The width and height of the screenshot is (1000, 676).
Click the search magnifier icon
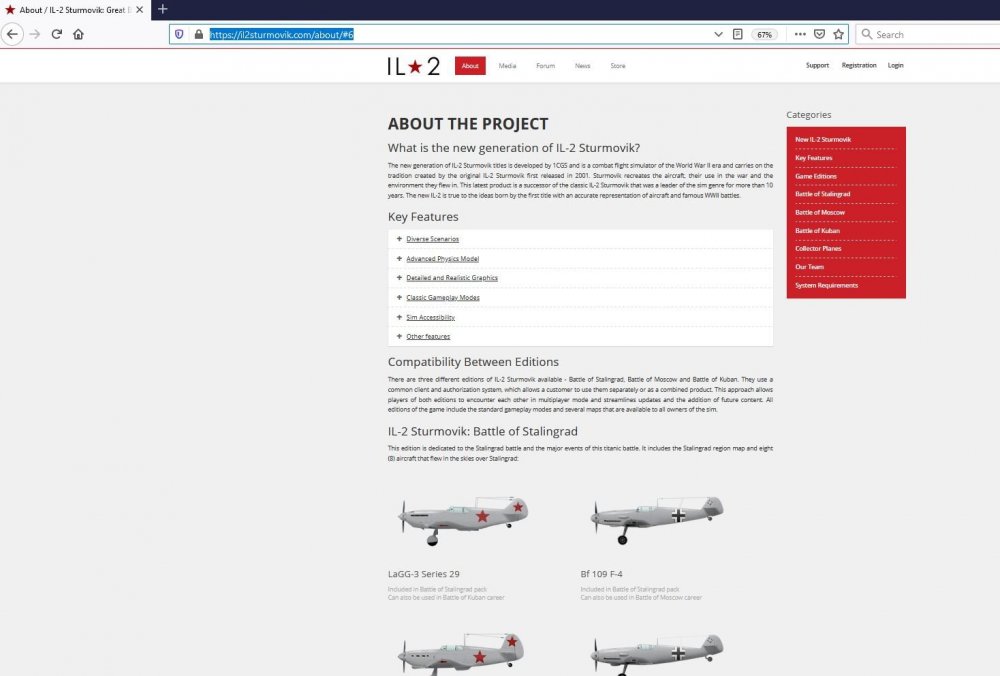click(866, 33)
